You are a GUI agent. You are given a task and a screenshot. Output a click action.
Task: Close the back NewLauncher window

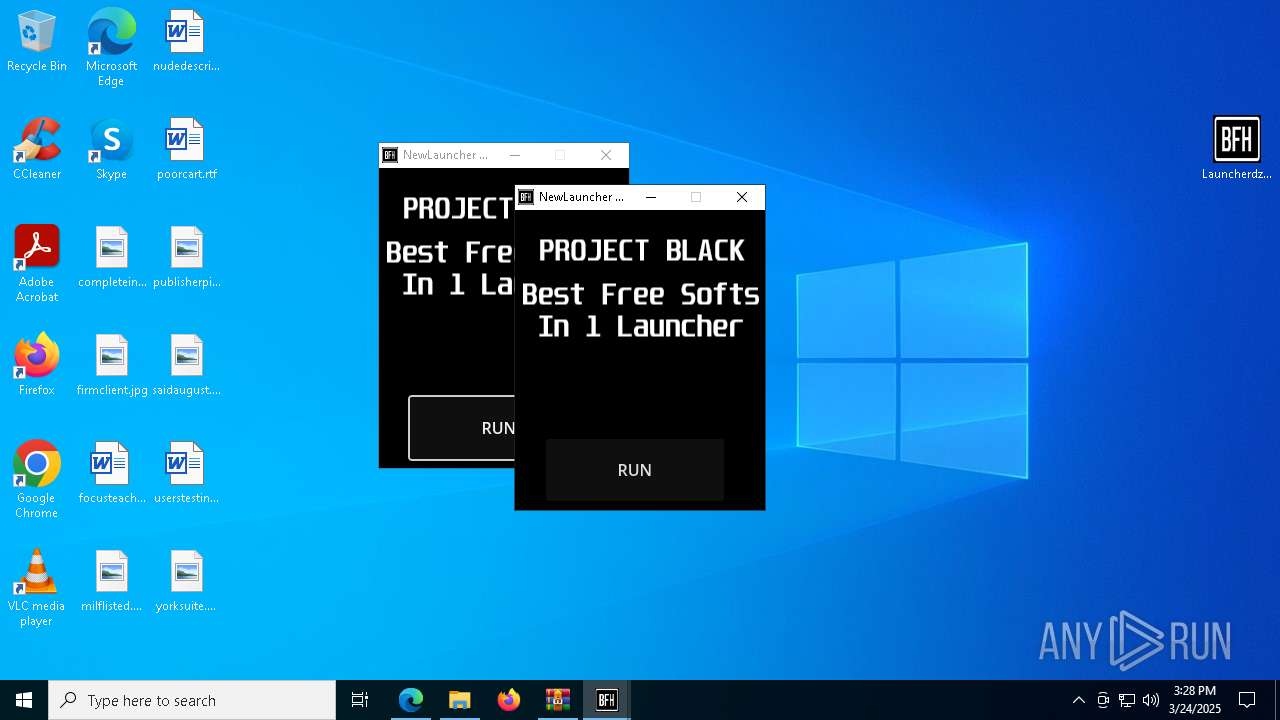606,155
